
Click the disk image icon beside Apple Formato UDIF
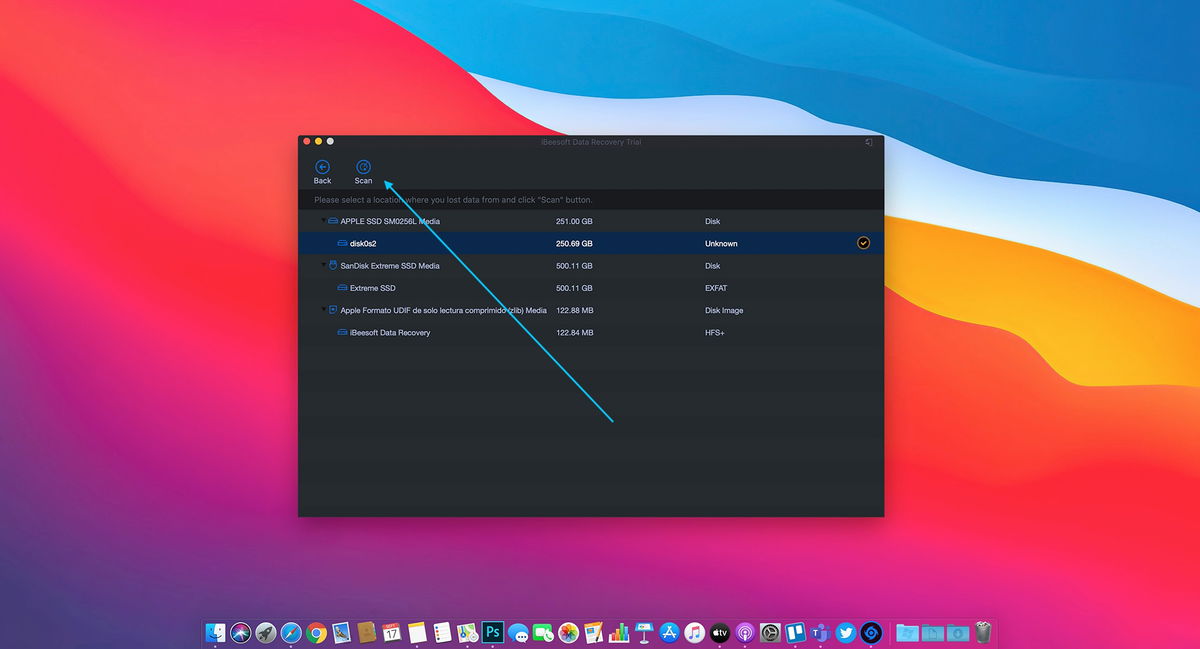point(333,310)
